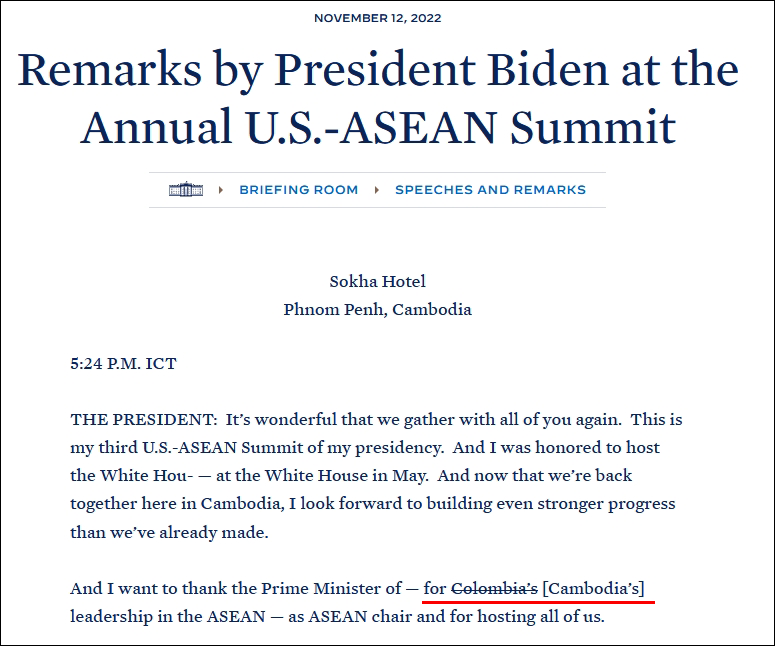The width and height of the screenshot is (775, 646).
Task: Click the bracketed correction '[Cambodia's]'
Action: (x=594, y=589)
